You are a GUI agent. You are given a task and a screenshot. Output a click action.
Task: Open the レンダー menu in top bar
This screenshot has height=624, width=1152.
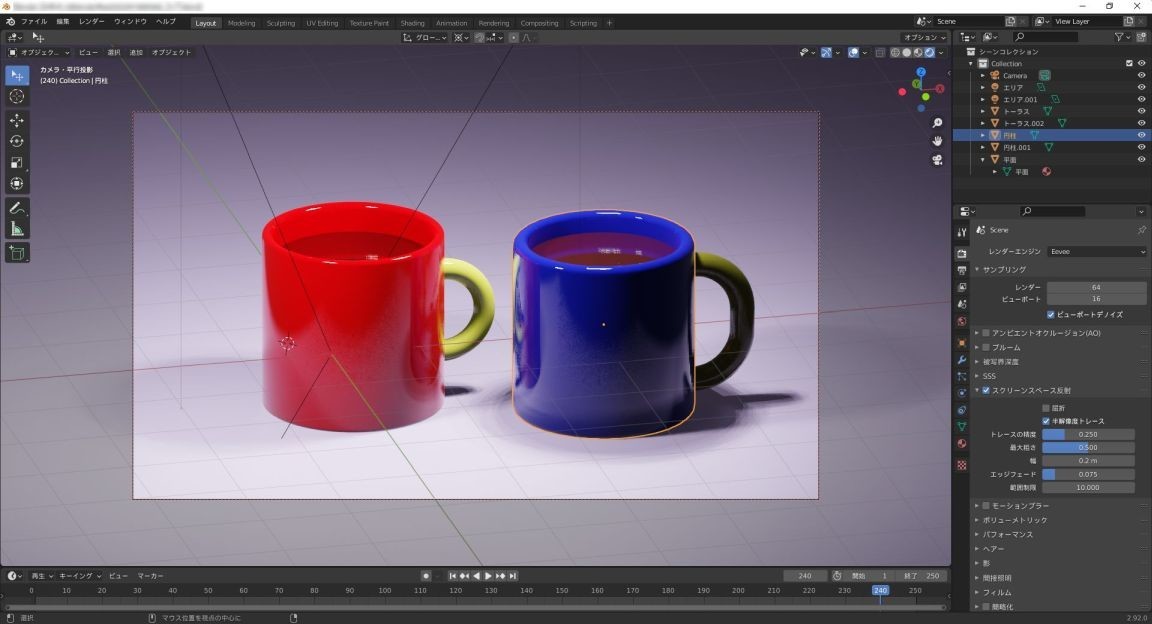[91, 21]
